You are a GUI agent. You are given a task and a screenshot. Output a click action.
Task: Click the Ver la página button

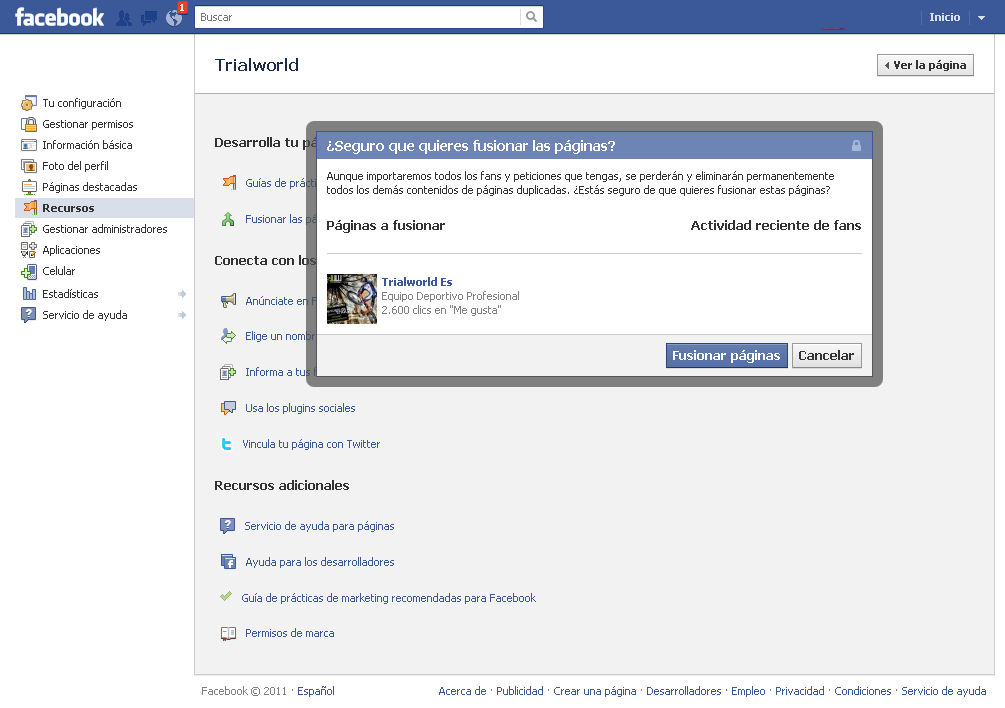tap(925, 65)
